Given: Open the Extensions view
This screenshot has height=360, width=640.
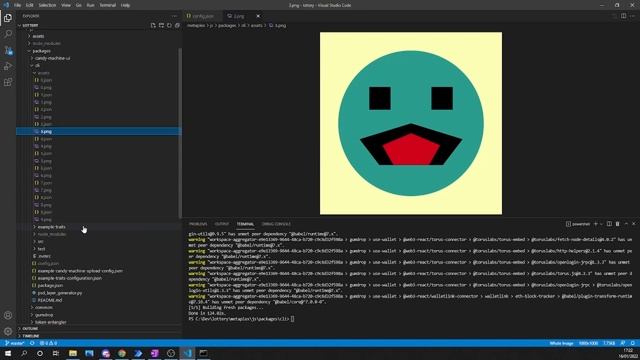Looking at the screenshot, I should click(8, 82).
